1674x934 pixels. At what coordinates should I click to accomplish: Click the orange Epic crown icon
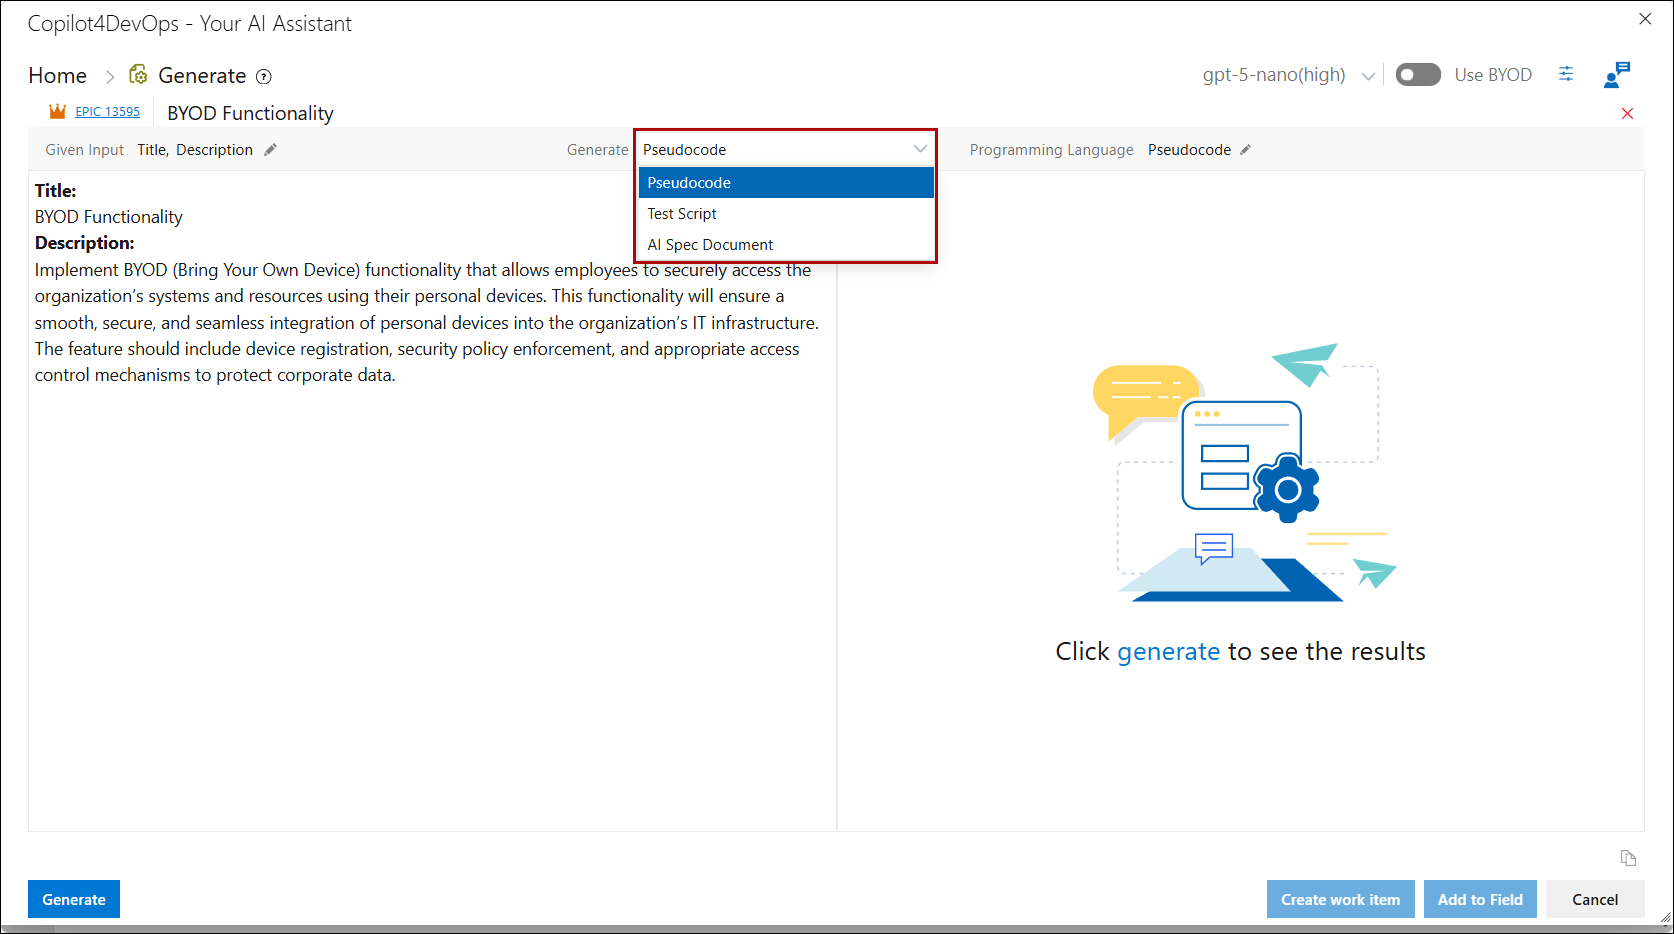tap(57, 112)
